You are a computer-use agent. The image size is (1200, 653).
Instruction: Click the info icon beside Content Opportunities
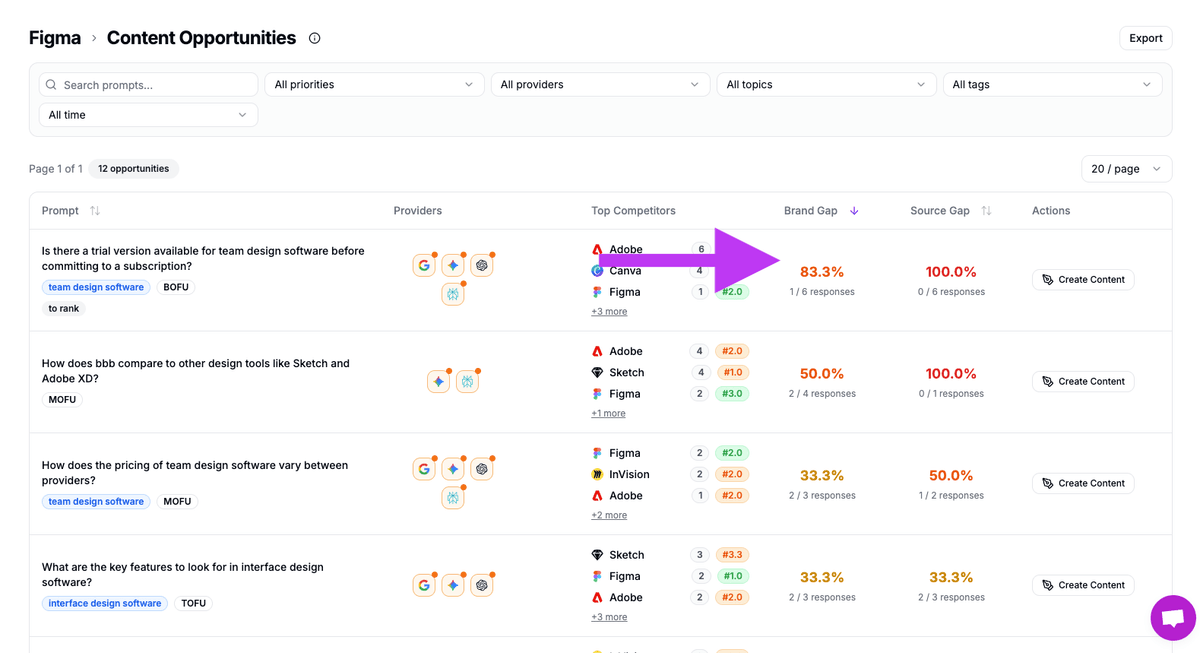(x=315, y=38)
